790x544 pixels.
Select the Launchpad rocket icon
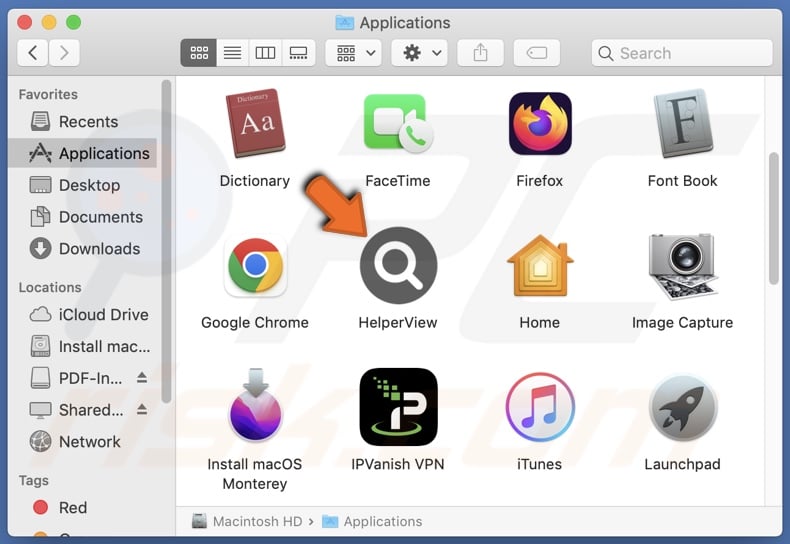[683, 407]
